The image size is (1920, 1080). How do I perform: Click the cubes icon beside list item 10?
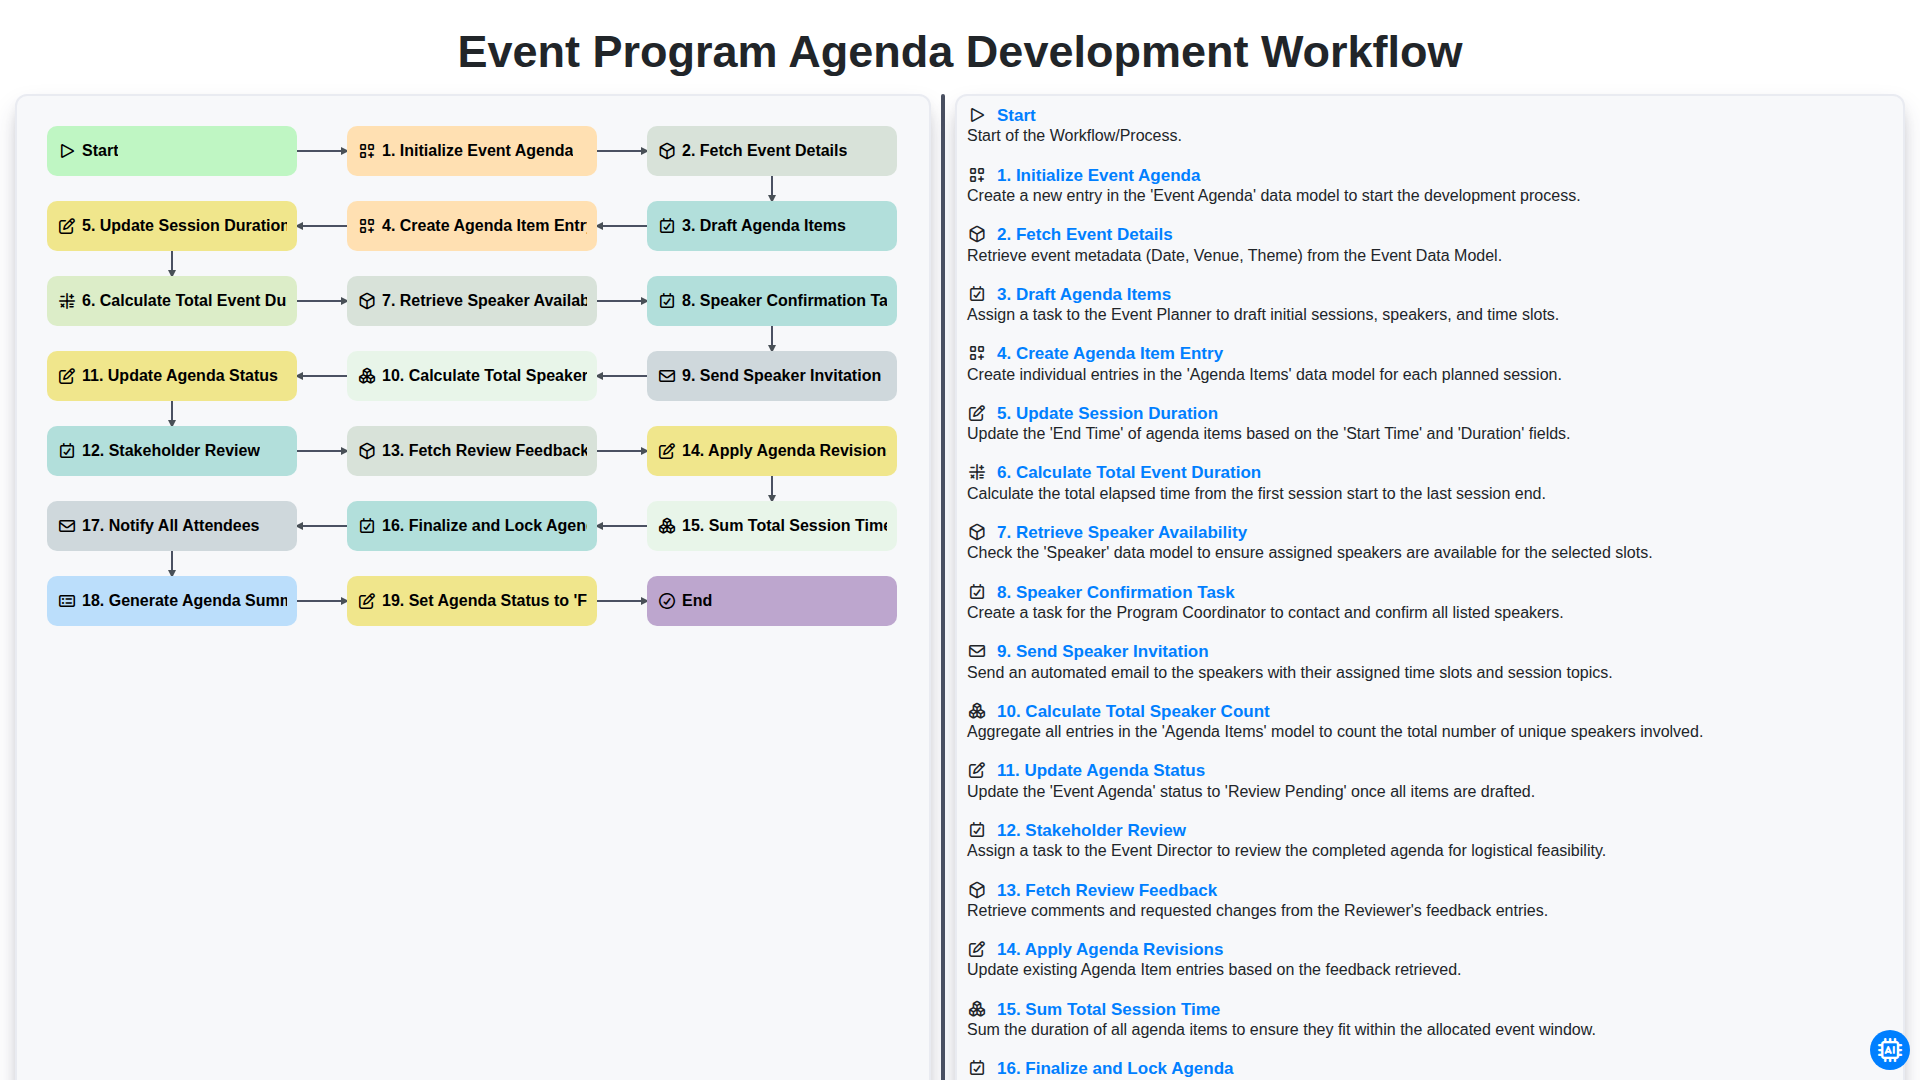(977, 711)
